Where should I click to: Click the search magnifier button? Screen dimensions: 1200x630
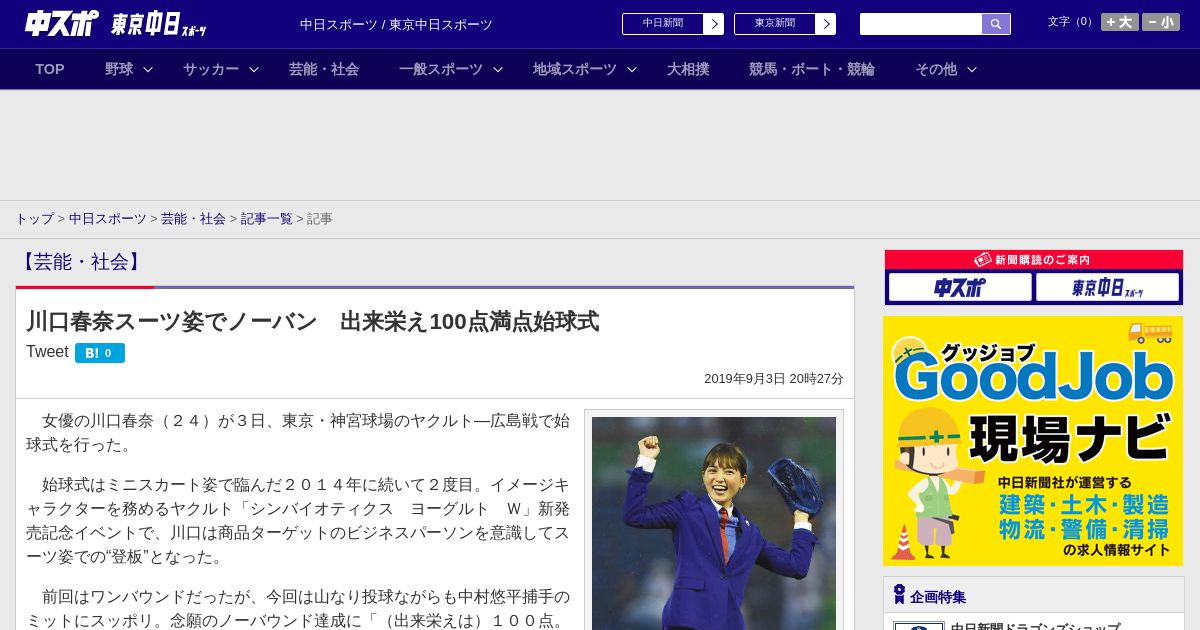(996, 24)
